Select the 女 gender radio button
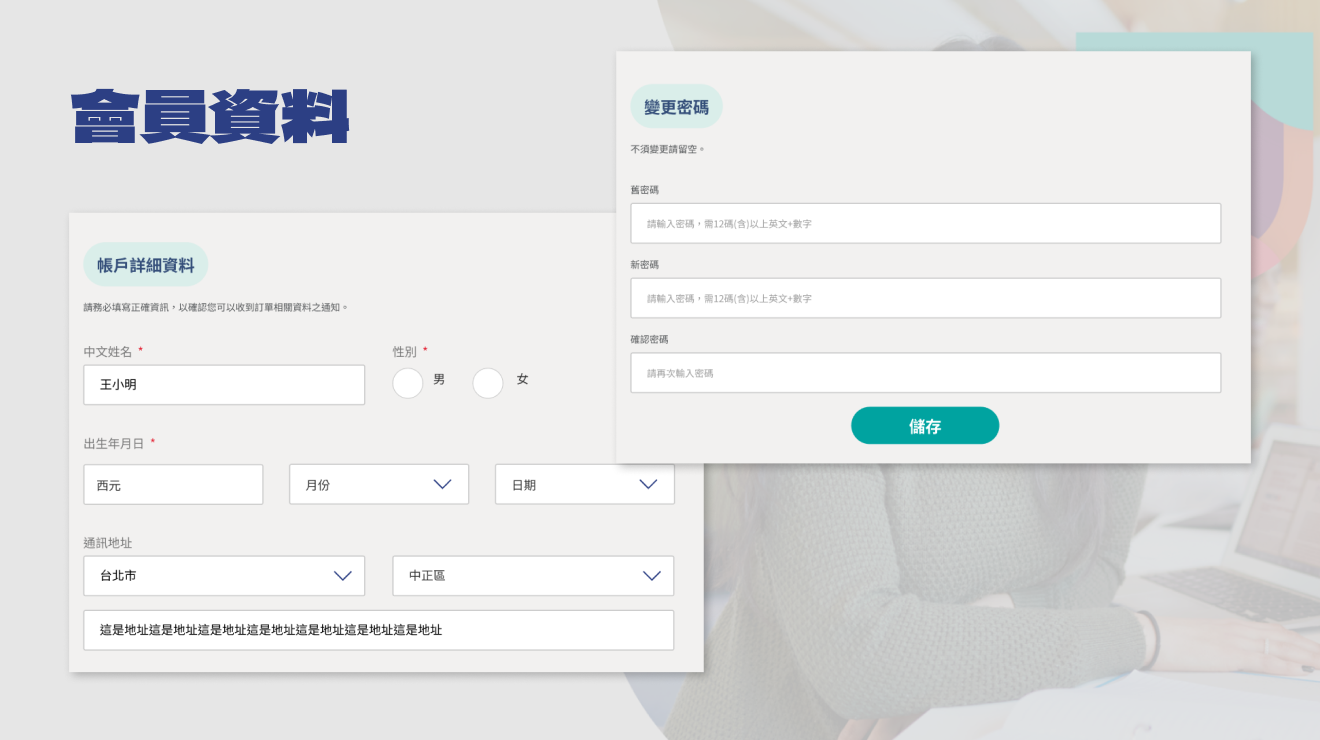Viewport: 1320px width, 740px height. coord(488,383)
